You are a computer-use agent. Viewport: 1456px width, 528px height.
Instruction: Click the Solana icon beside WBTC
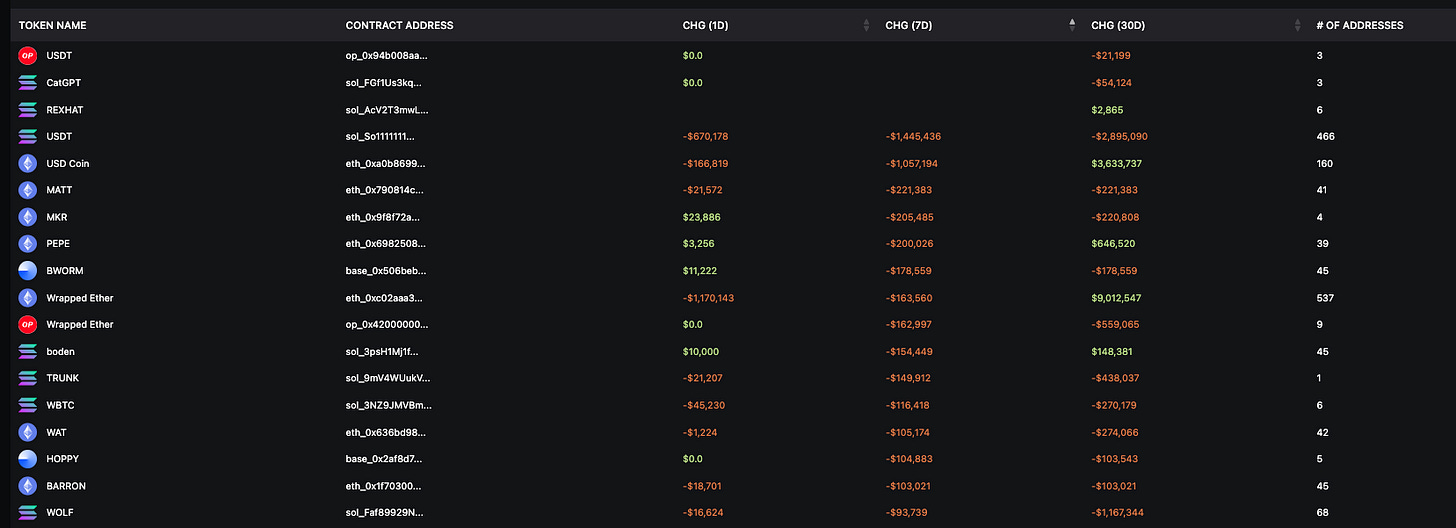point(27,406)
